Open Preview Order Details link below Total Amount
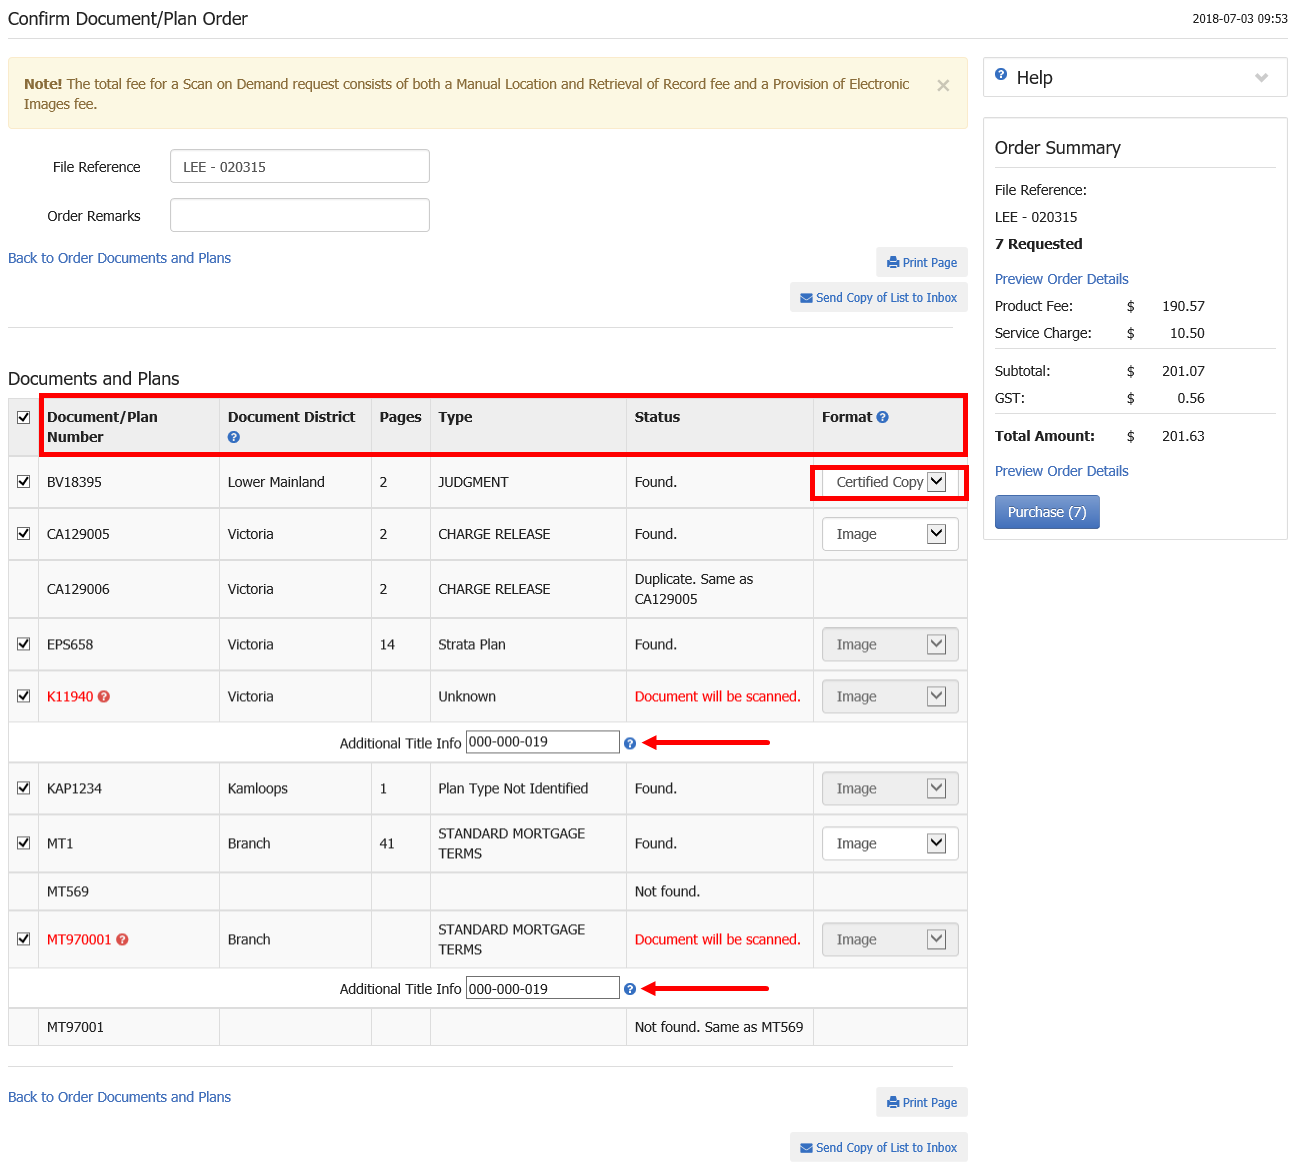The image size is (1291, 1172). pos(1061,471)
